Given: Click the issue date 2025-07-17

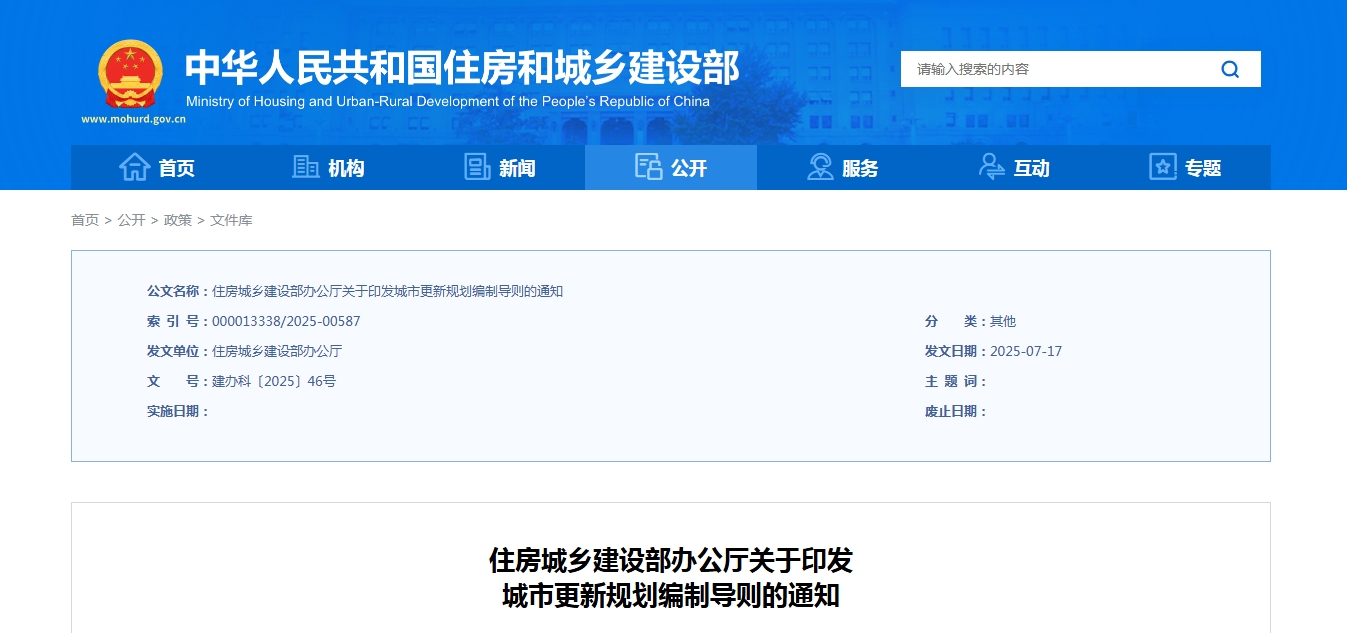Looking at the screenshot, I should point(1026,351).
